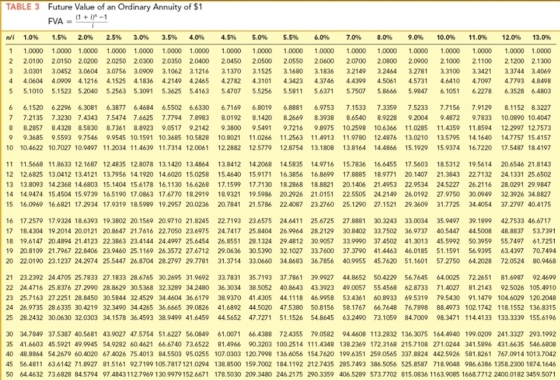
Task: Click the cell value '22.0190'
Action: tap(31, 261)
